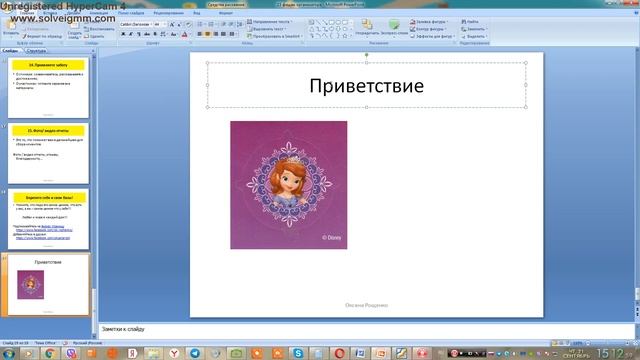Screen dimensions: 640x360
Task: Open the Insert (Вставка) ribbon tab
Action: tap(50, 13)
